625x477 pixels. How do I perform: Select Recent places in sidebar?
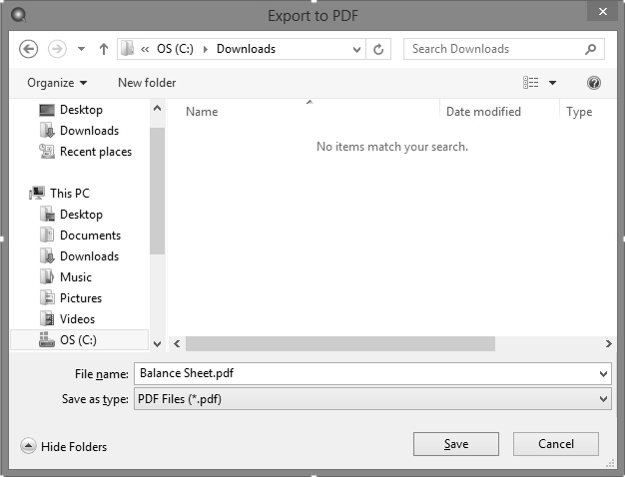tap(95, 152)
